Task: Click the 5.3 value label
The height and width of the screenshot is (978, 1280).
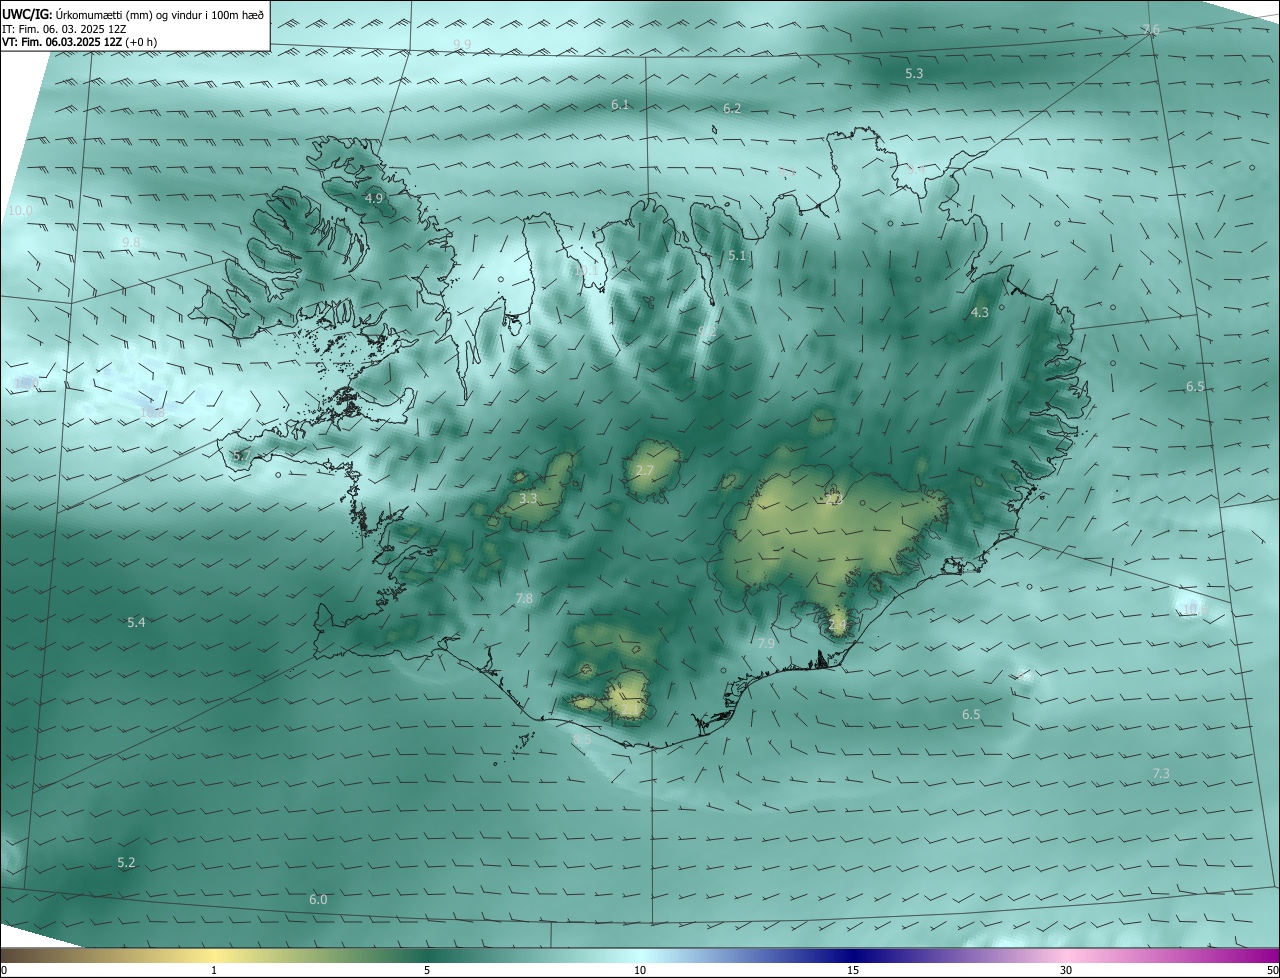Action: tap(914, 74)
